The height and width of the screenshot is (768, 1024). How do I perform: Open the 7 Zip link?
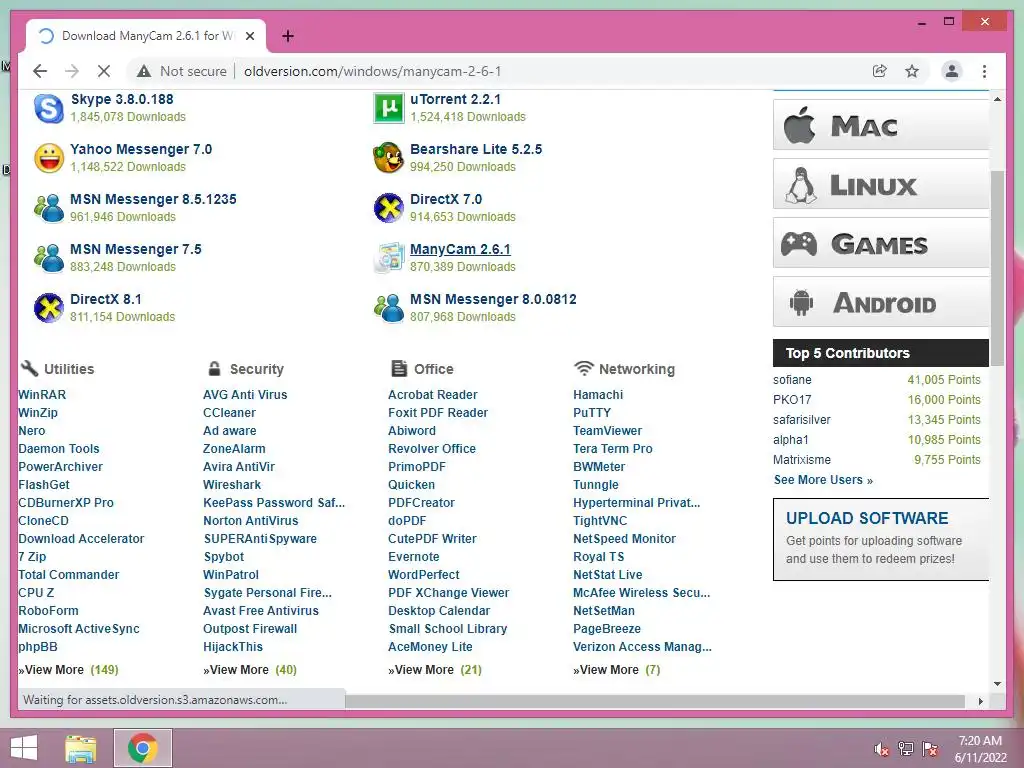pos(32,557)
